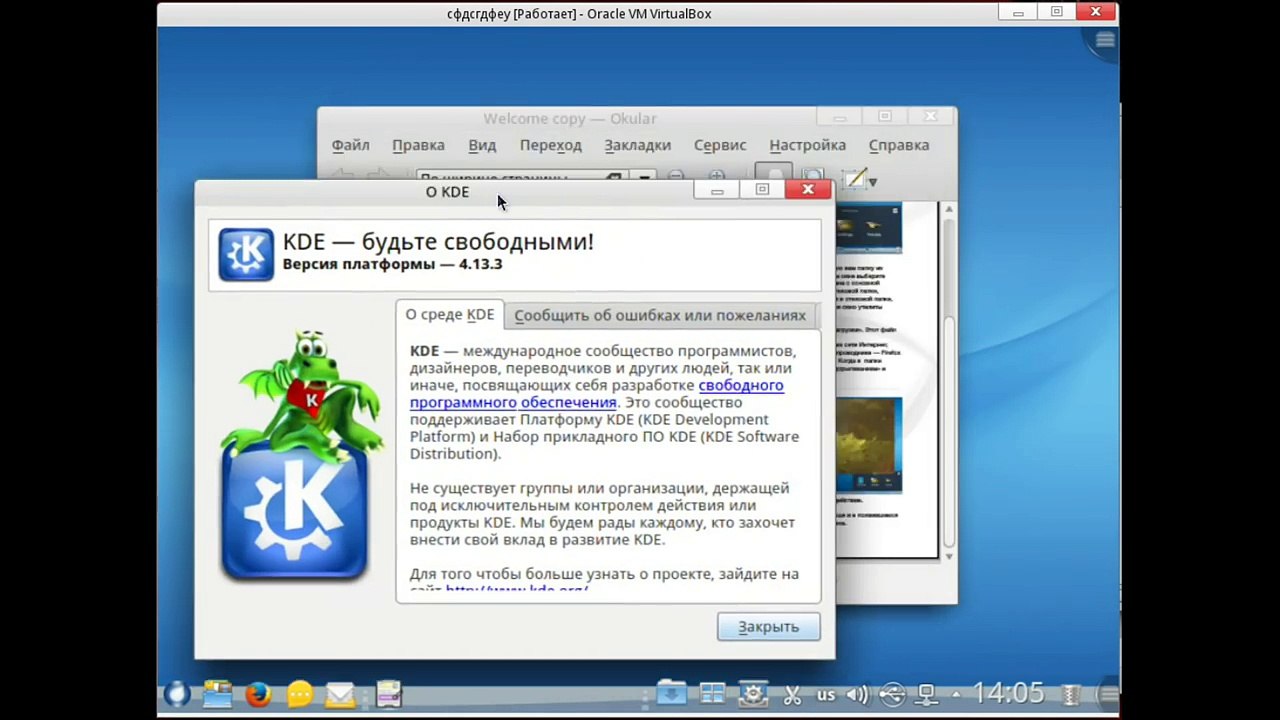1280x720 pixels.
Task: Open the clipboard scissors tray icon
Action: coord(792,694)
